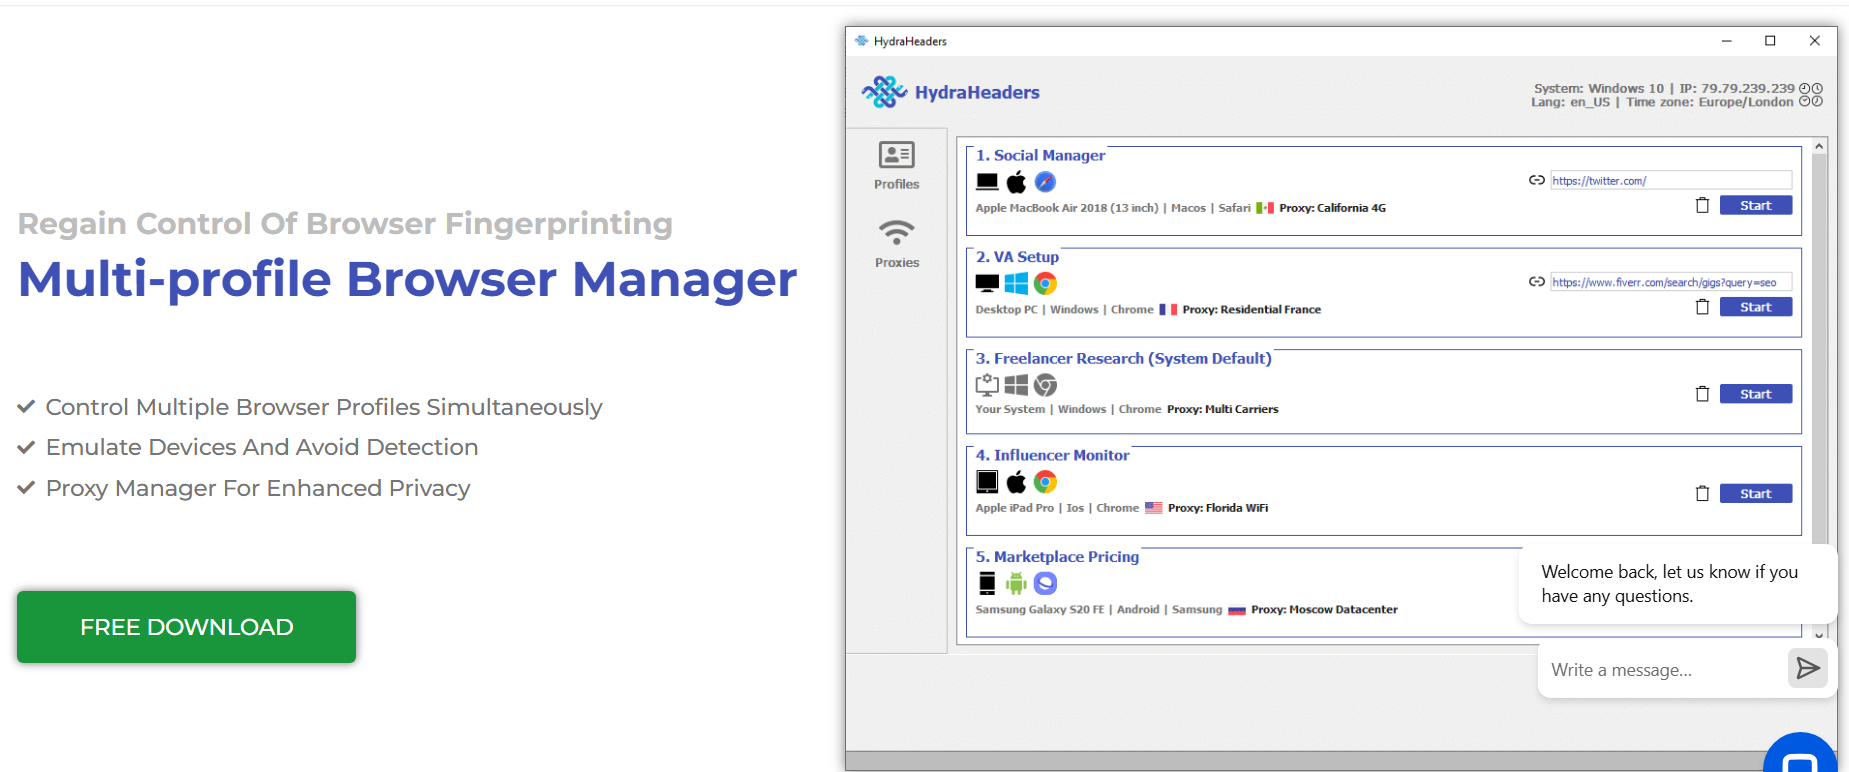
Task: Click 'Proxy: Florida WiFi' text
Action: click(1217, 508)
